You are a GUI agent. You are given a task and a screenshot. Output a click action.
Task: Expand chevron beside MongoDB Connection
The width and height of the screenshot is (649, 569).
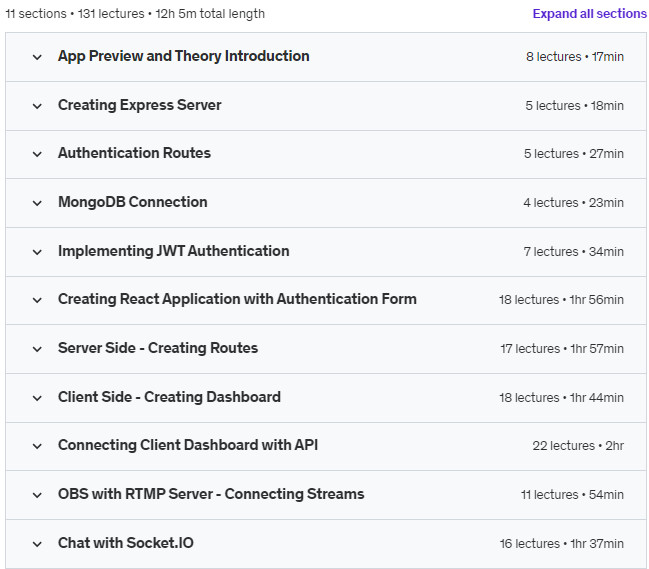click(37, 203)
